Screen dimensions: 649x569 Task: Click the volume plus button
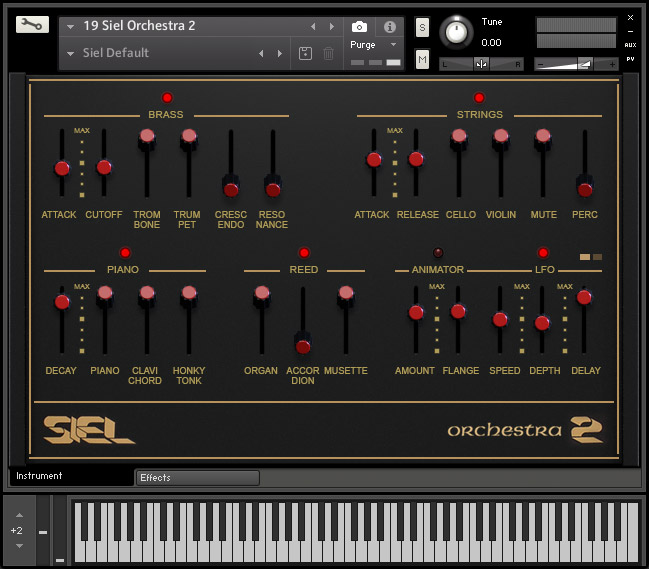pos(611,64)
